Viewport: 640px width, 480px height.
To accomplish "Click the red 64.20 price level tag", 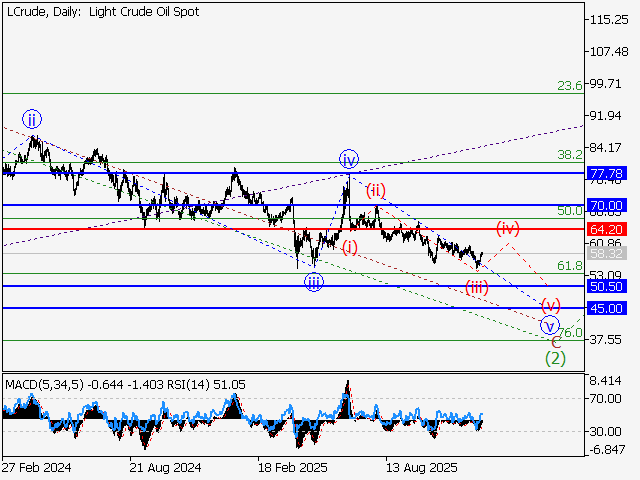I will [x=608, y=230].
